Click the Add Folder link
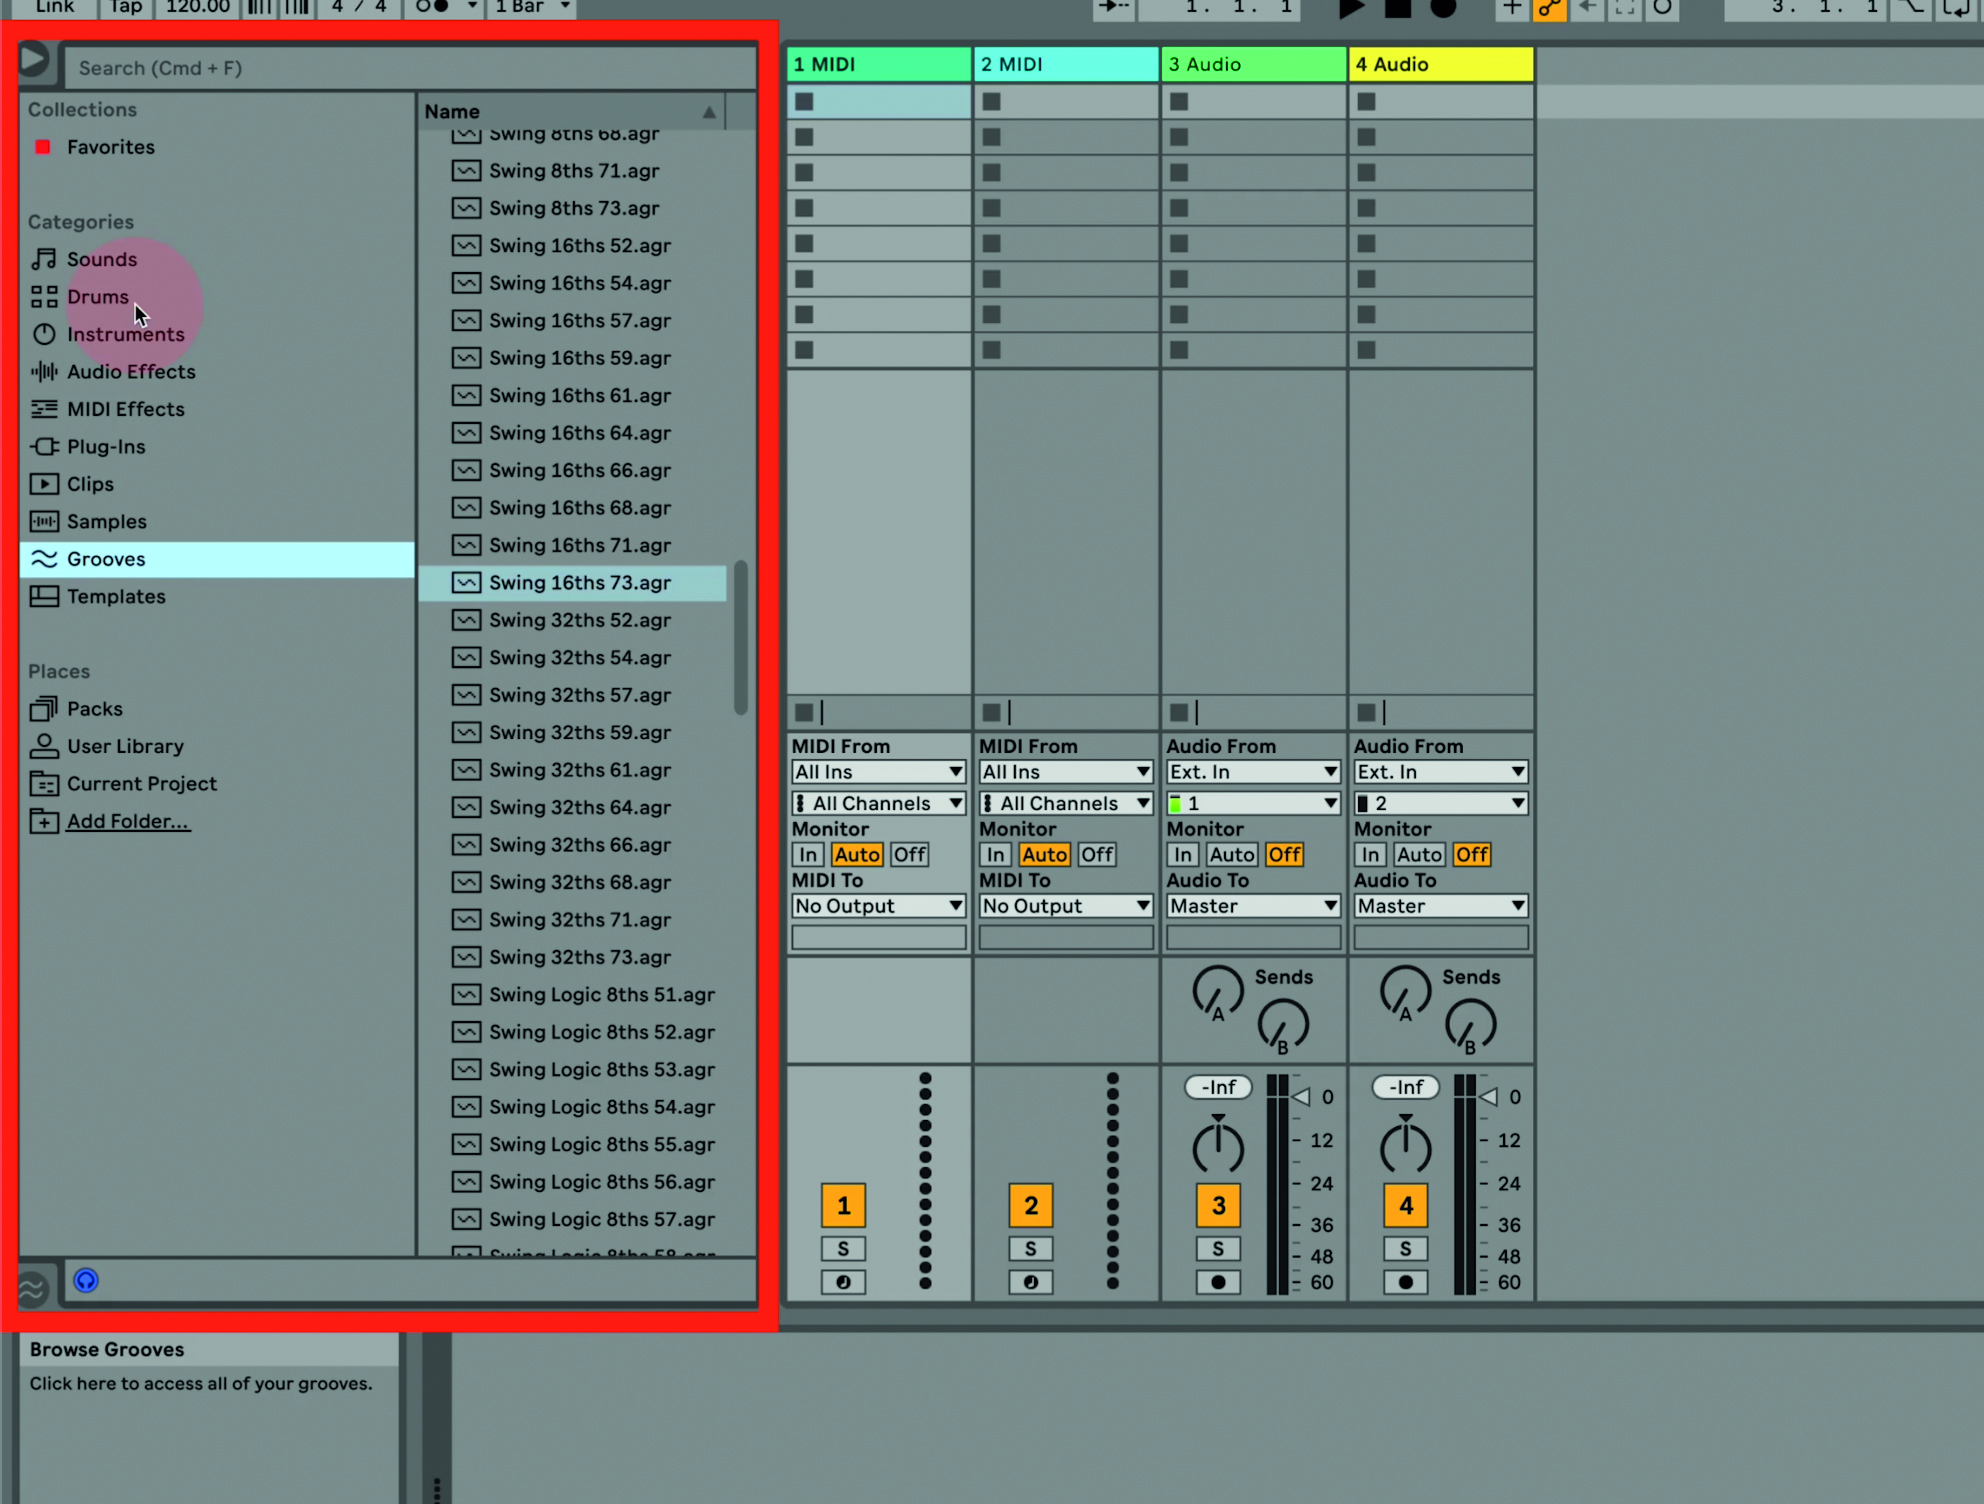This screenshot has height=1504, width=1984. pyautogui.click(x=128, y=821)
